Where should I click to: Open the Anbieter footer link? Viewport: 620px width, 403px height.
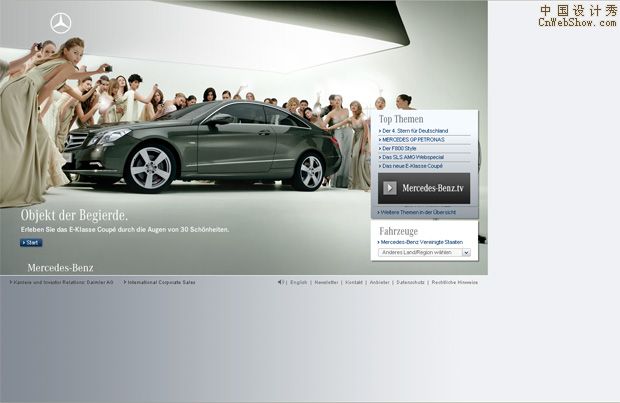click(x=380, y=282)
